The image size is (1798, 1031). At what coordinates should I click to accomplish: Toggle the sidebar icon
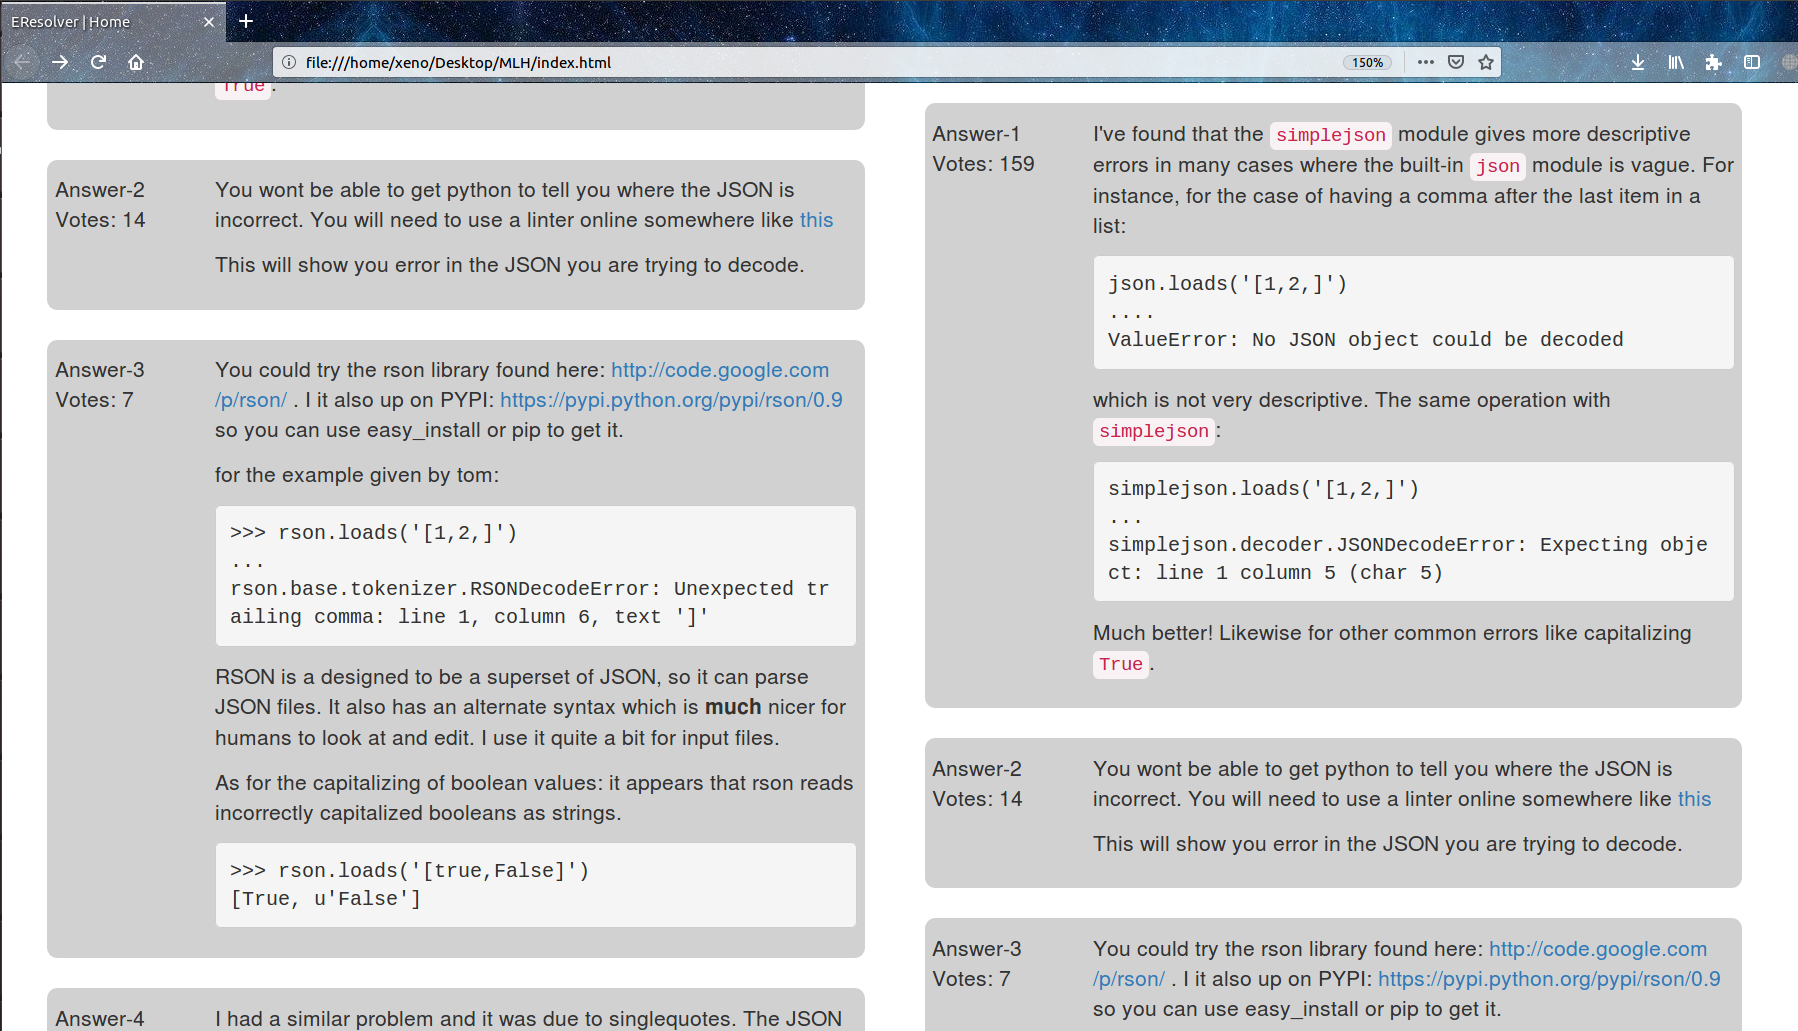coord(1752,62)
